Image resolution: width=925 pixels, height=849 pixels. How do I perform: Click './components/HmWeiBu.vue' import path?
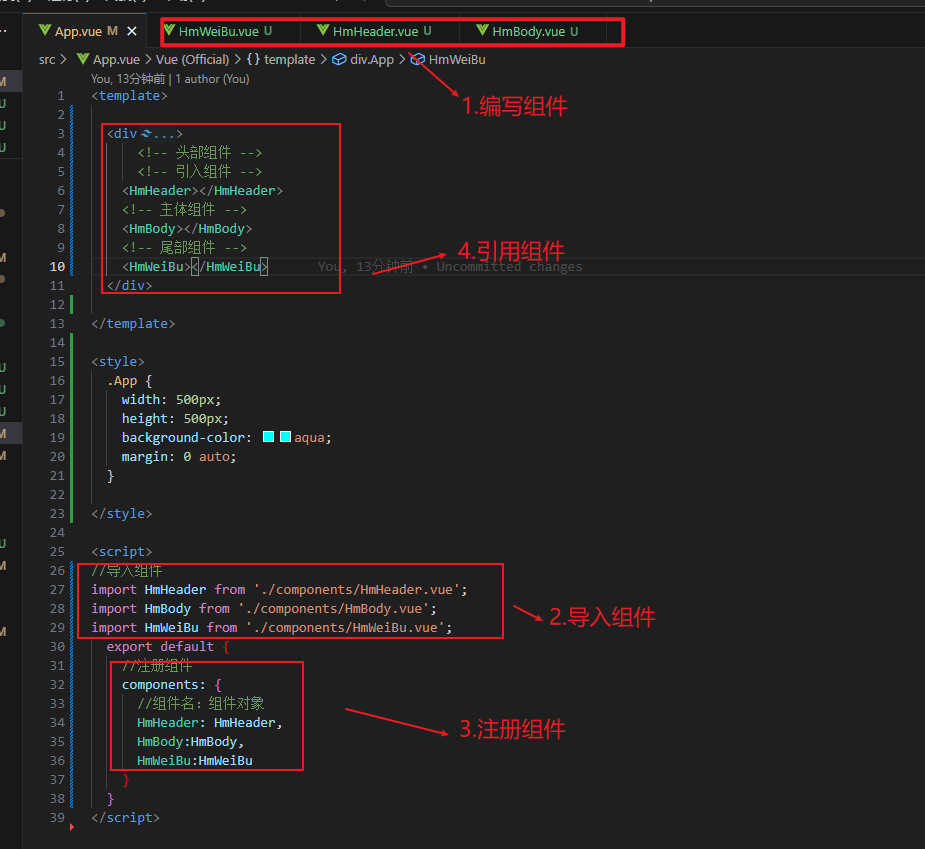coord(346,628)
